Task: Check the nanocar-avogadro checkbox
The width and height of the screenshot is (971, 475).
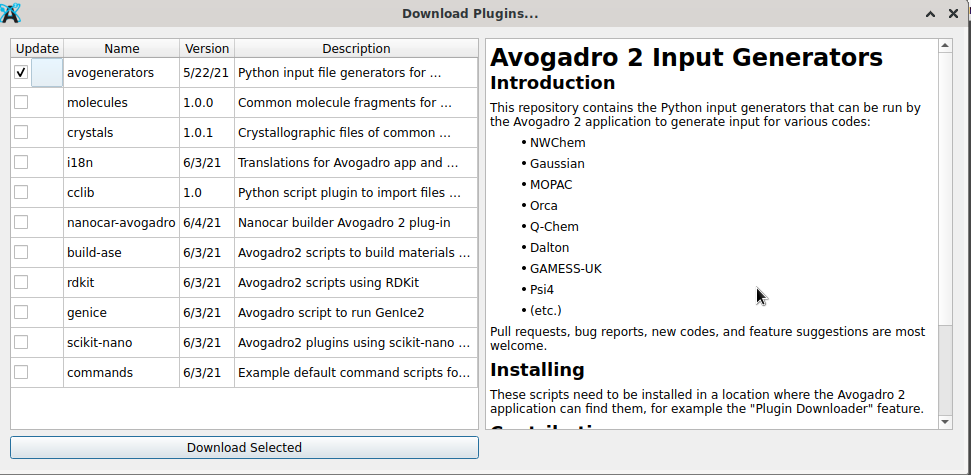Action: (x=21, y=222)
